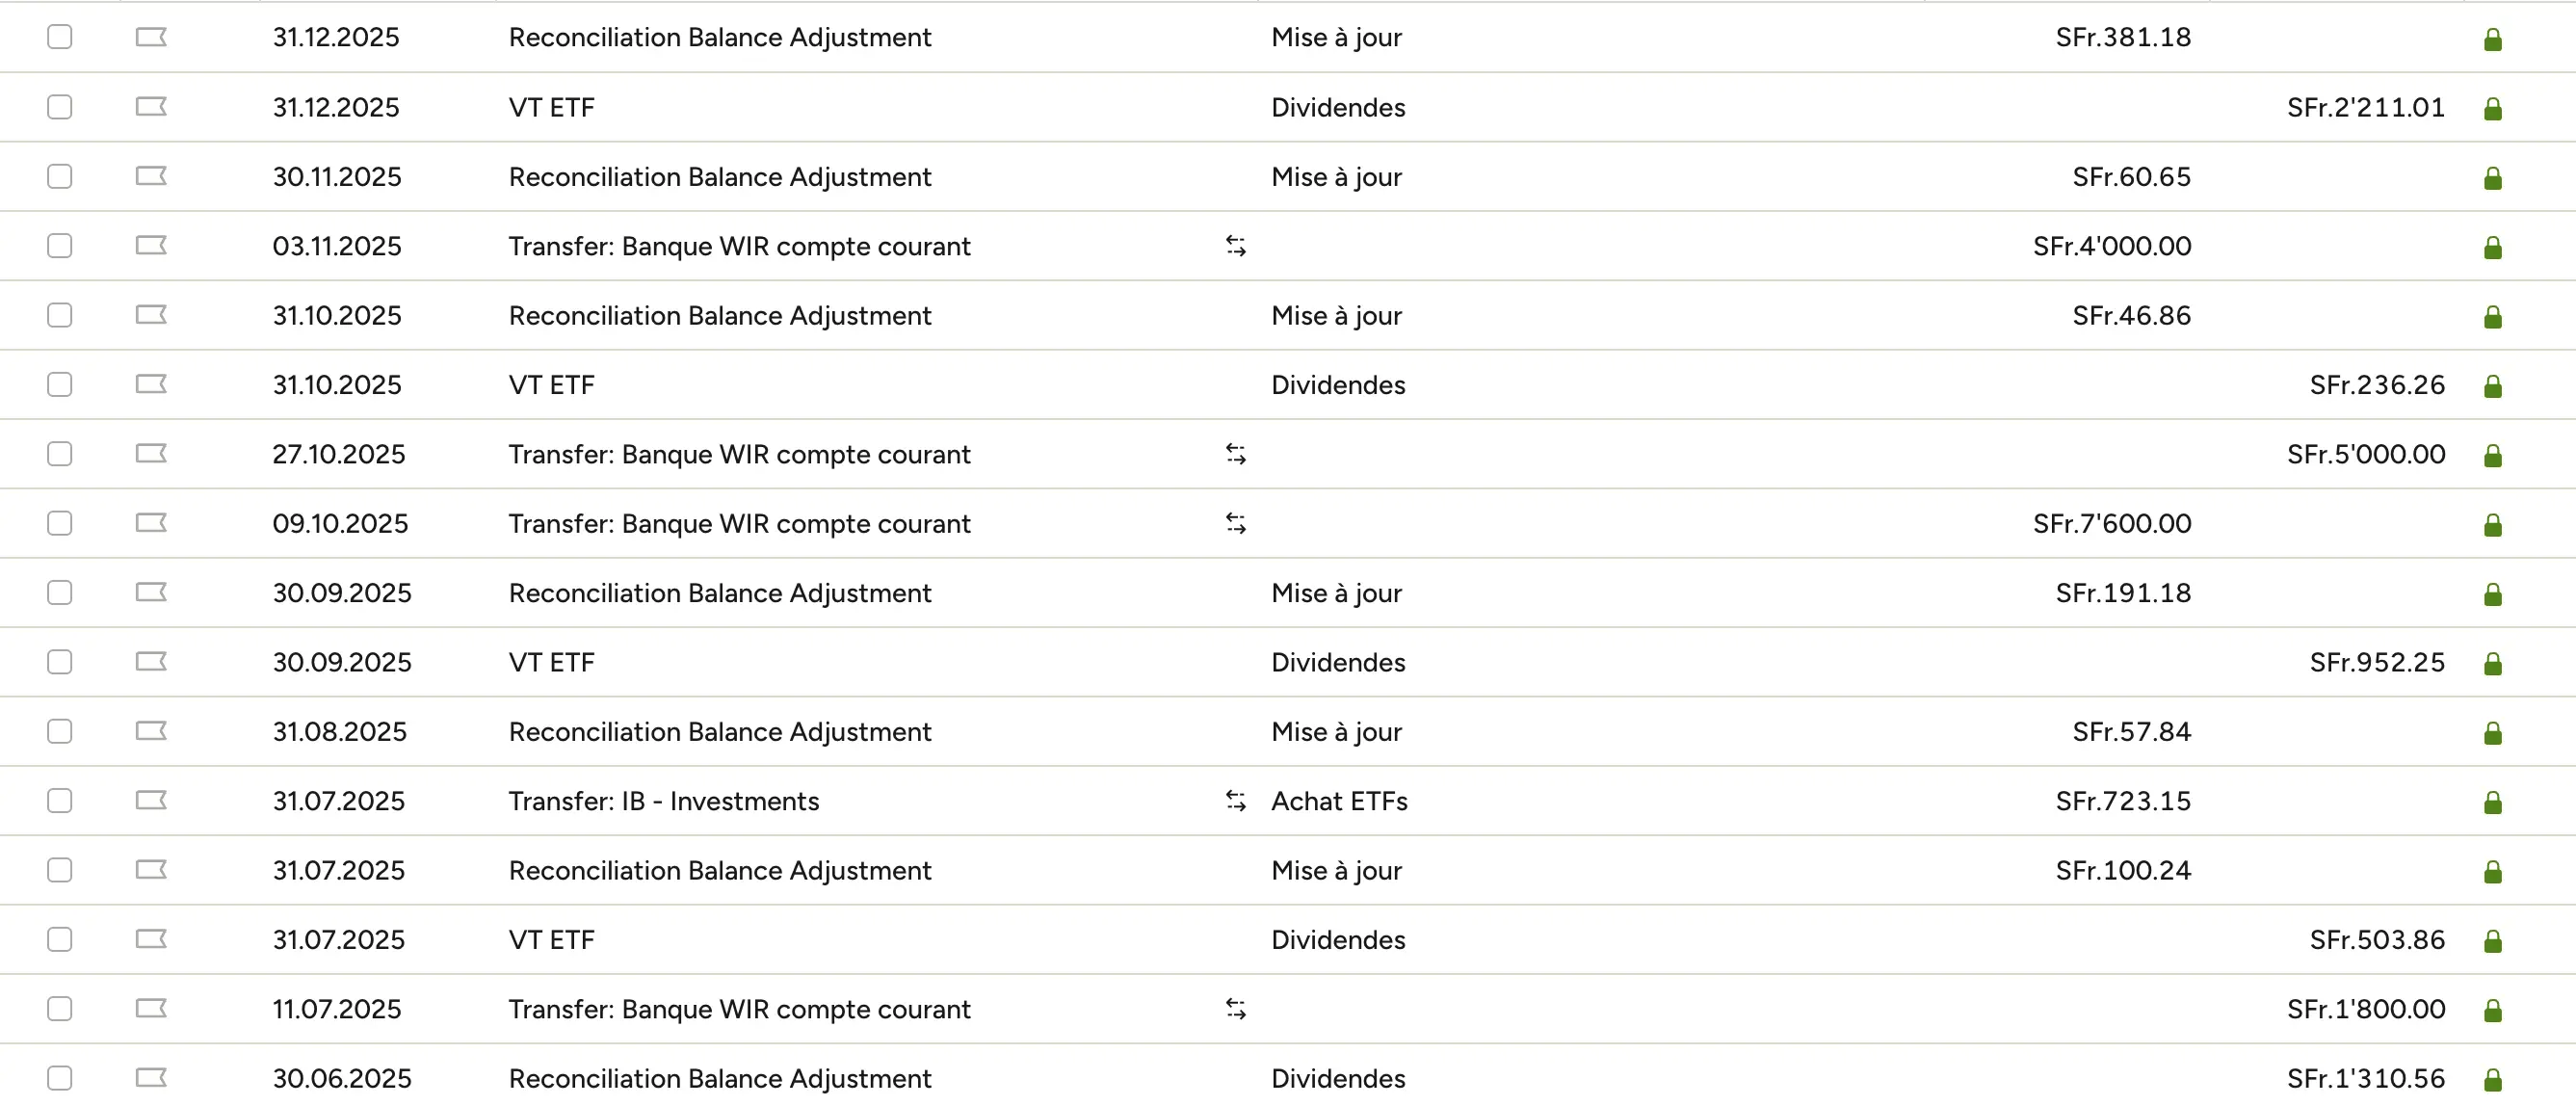Select the checkbox on the 31.12.2025 Reconciliation row
Viewport: 2576px width, 1106px height.
coord(59,36)
